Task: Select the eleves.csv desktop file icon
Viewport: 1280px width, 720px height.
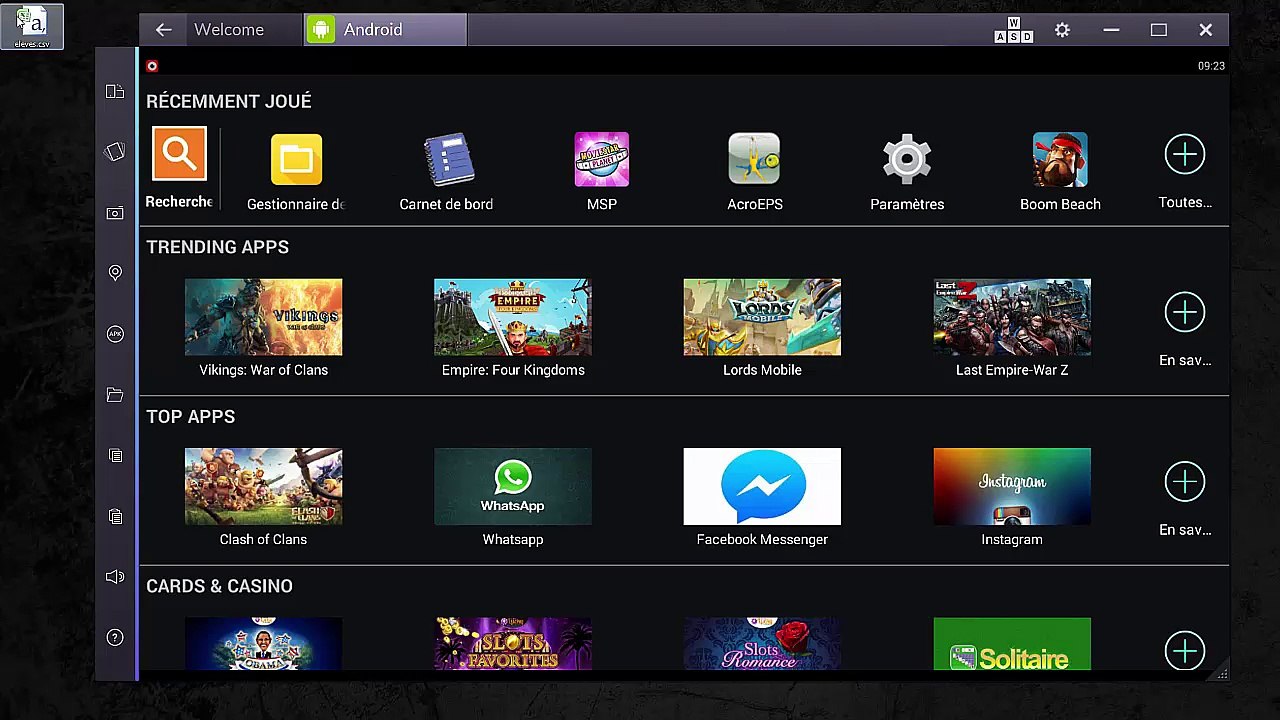Action: [x=32, y=27]
